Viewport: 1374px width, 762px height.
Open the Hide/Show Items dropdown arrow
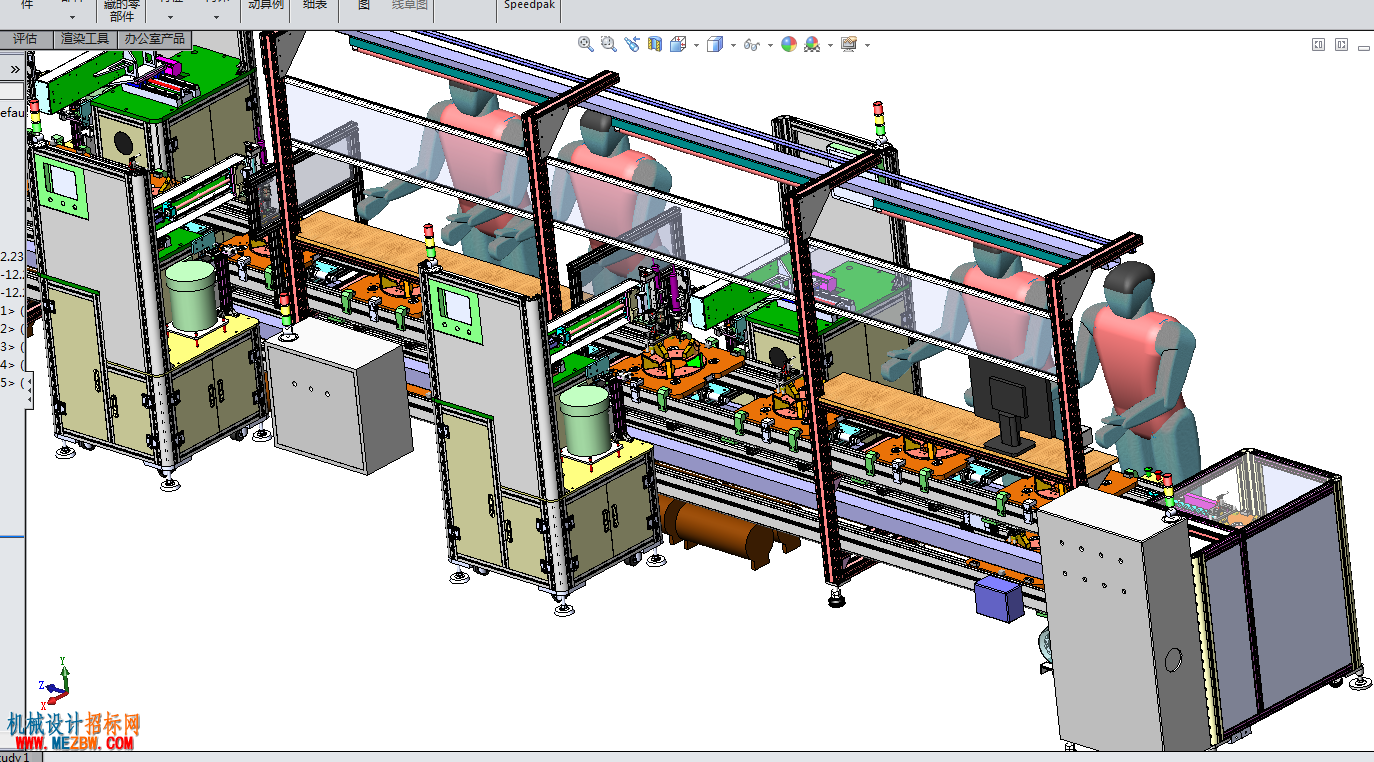point(770,45)
